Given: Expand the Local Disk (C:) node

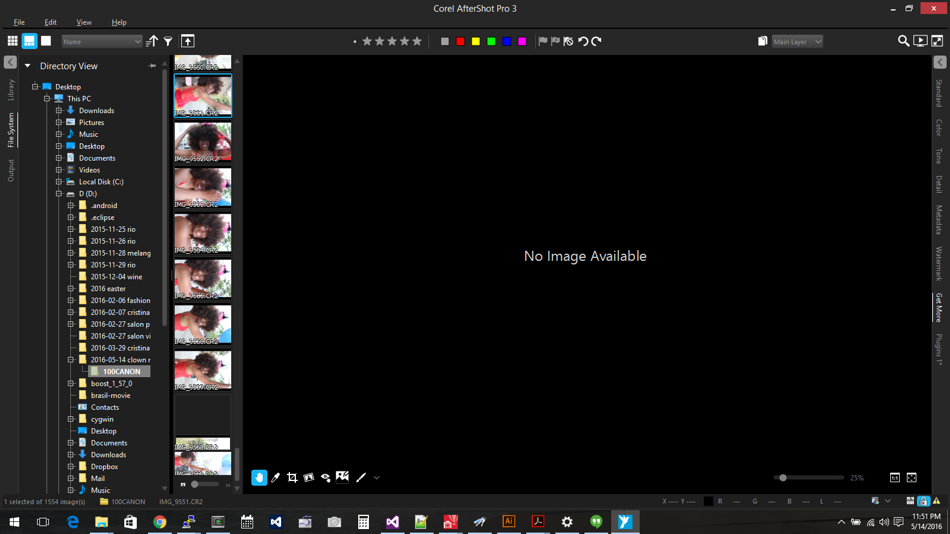Looking at the screenshot, I should (x=59, y=182).
